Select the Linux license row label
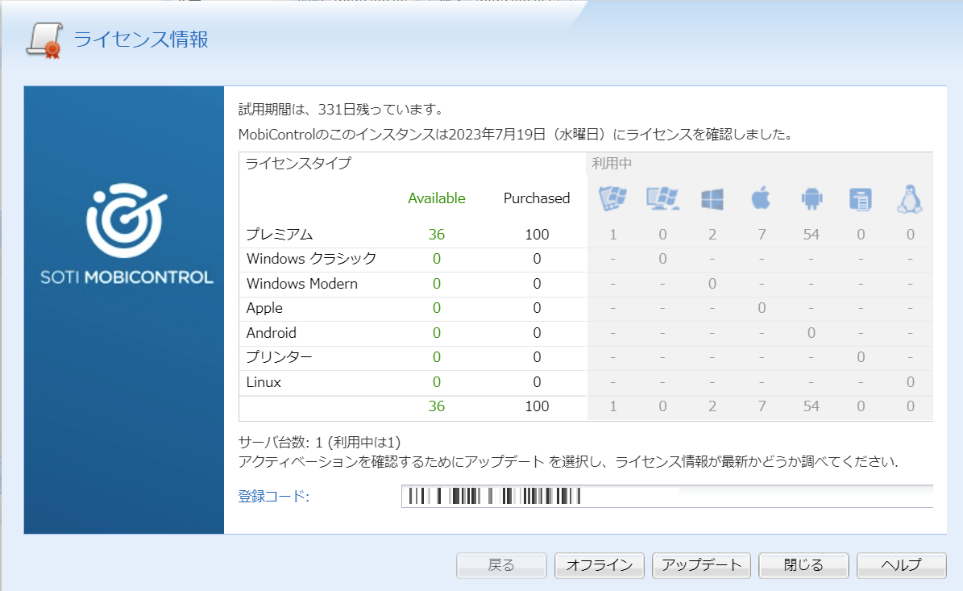The image size is (963, 591). pos(263,382)
